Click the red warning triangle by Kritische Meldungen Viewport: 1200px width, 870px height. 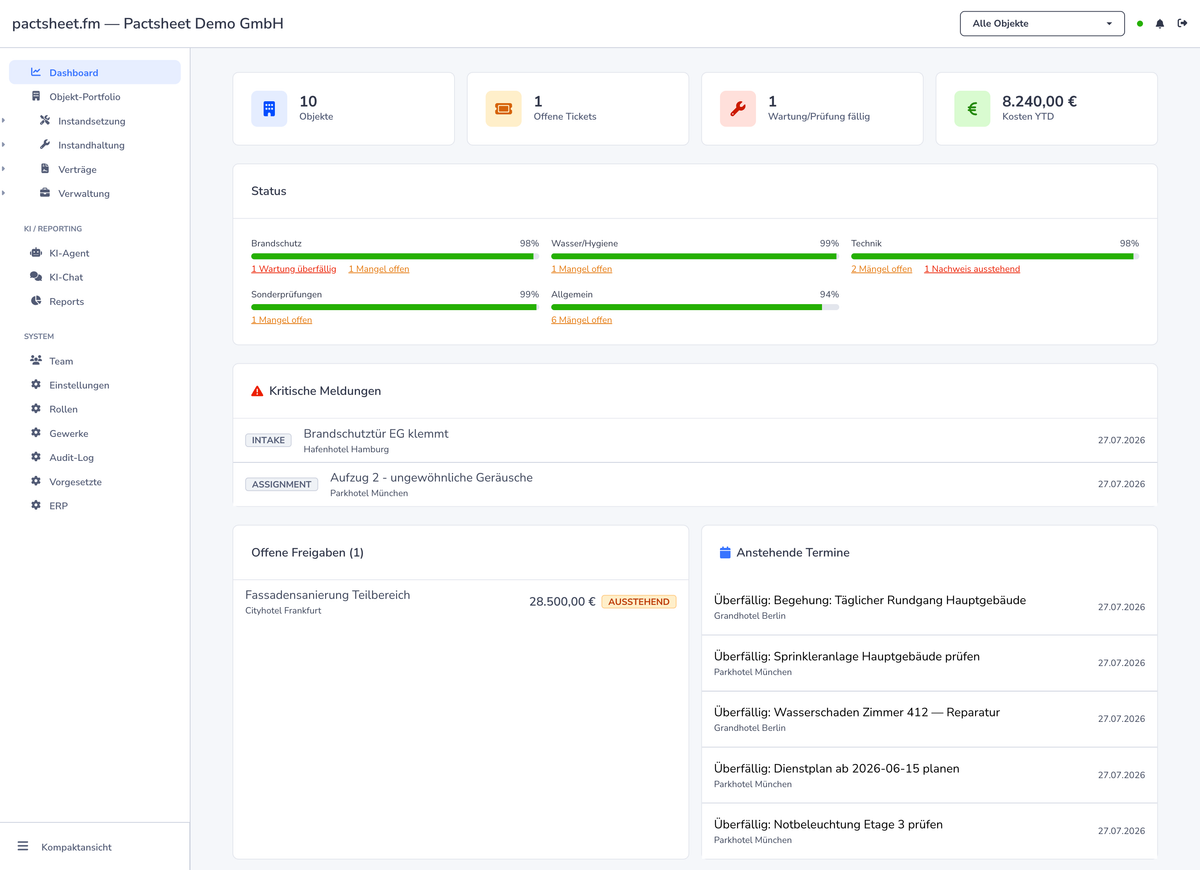(257, 391)
